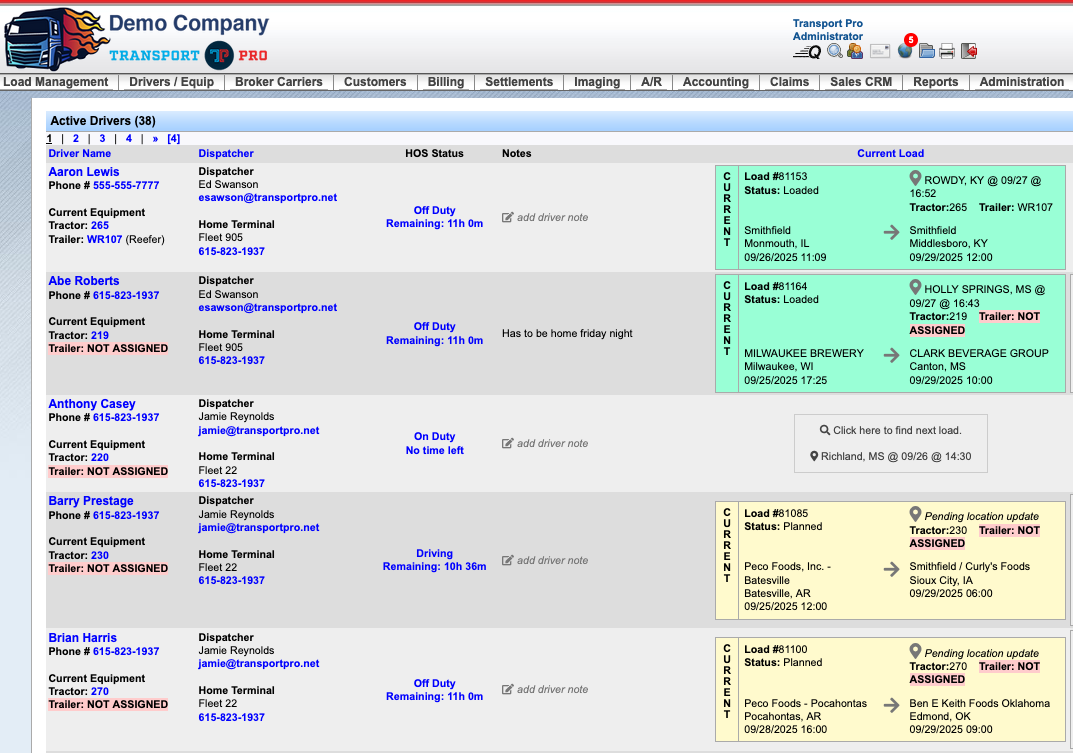Open the Reports menu
The image size is (1073, 753).
click(935, 81)
